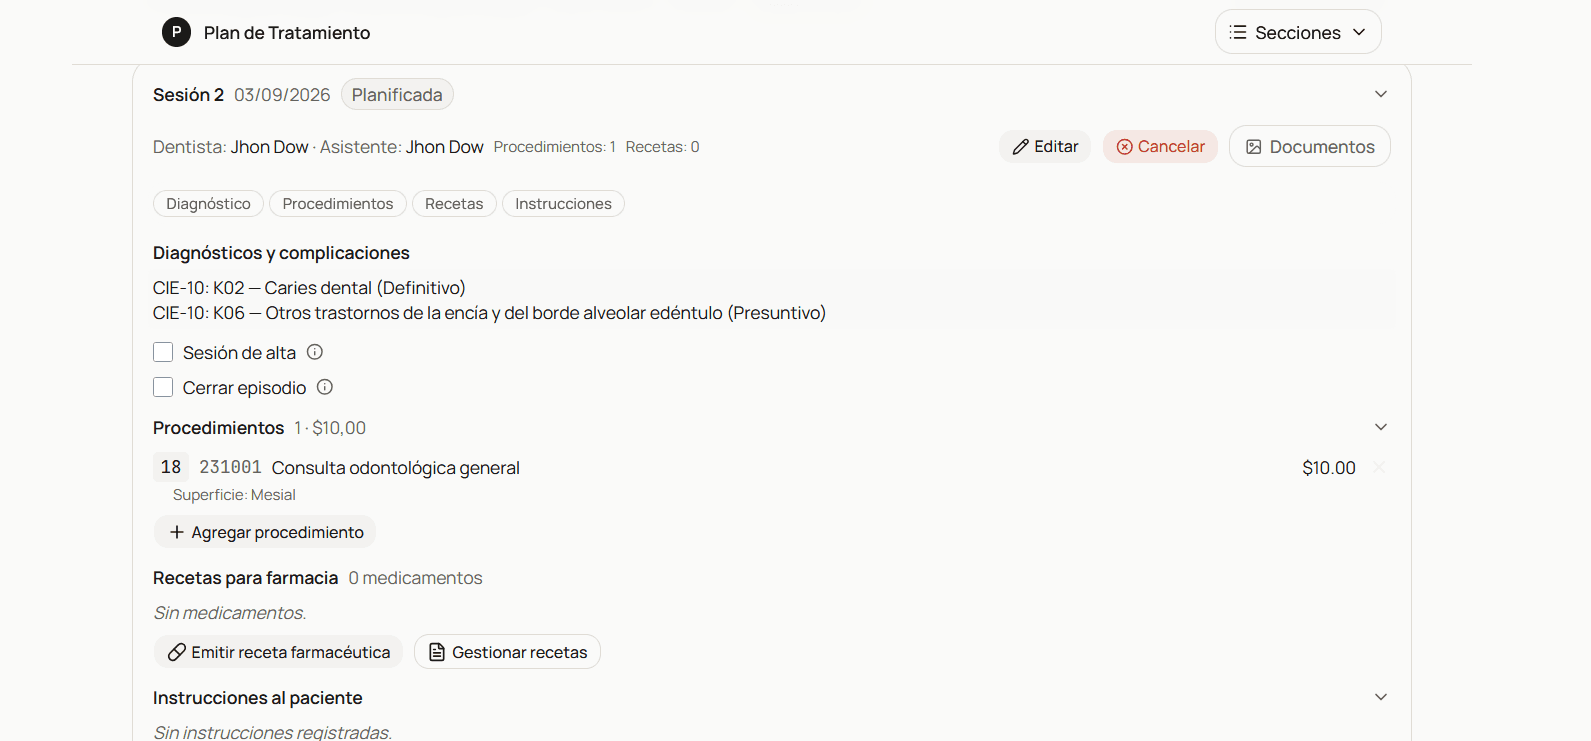Check the Sesión de alta checkbox
The height and width of the screenshot is (741, 1591).
click(x=163, y=352)
